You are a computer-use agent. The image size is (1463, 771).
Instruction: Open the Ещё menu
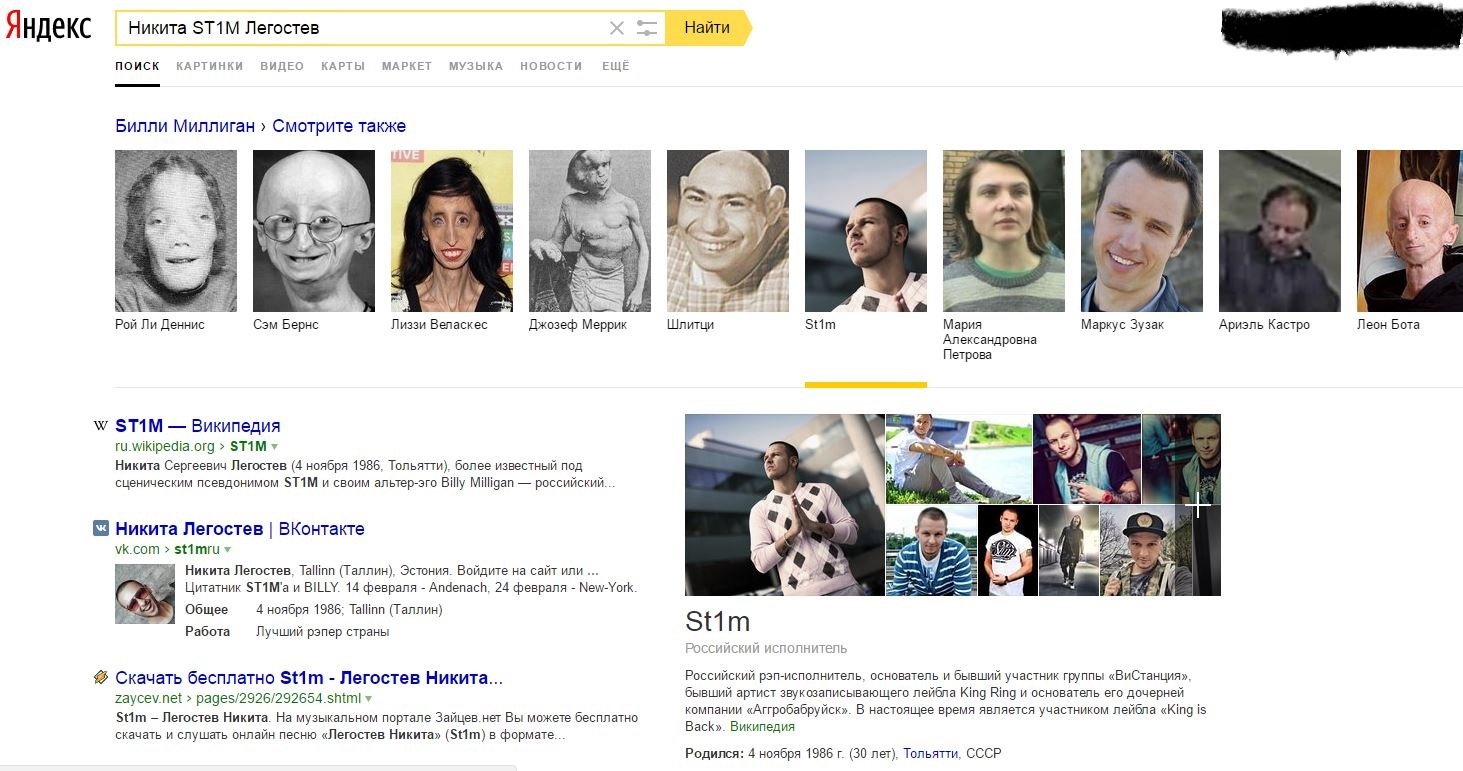coord(615,66)
